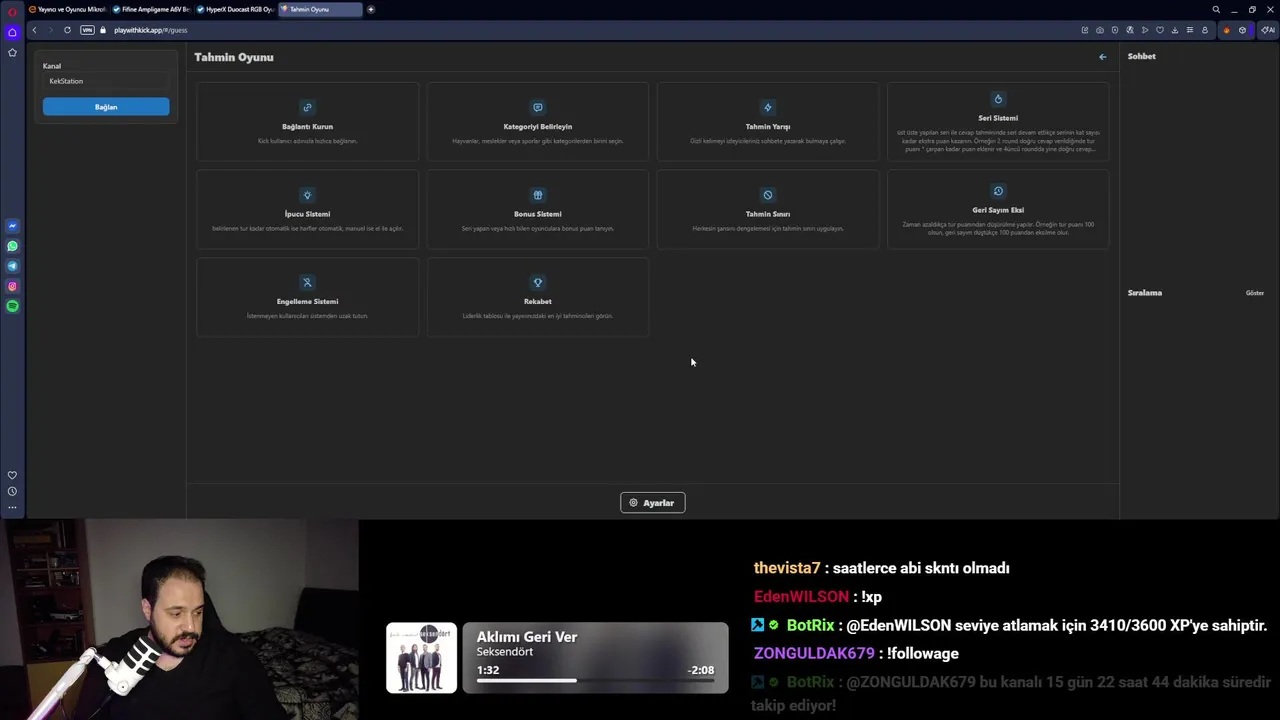Open tab search magnifier
Image resolution: width=1280 pixels, height=720 pixels.
(x=1216, y=9)
